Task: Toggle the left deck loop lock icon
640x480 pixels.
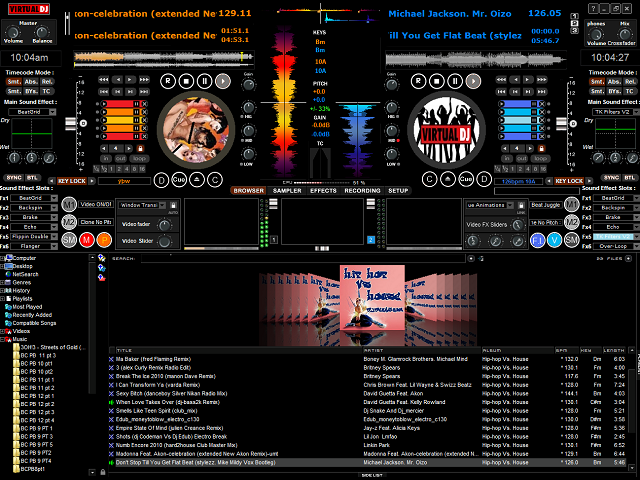Action: pyautogui.click(x=140, y=149)
